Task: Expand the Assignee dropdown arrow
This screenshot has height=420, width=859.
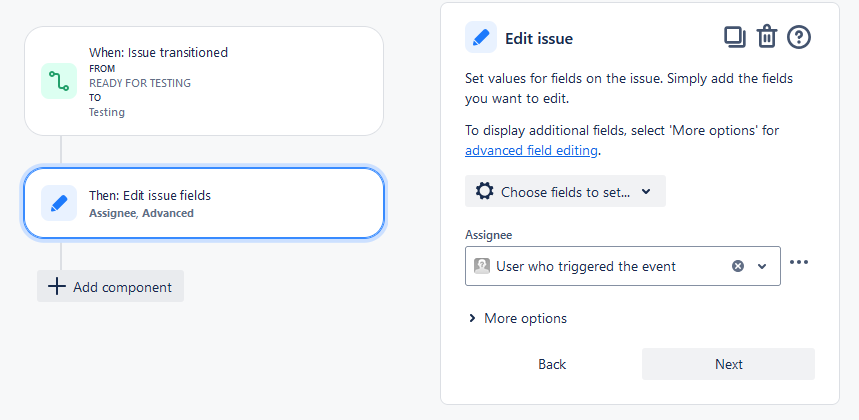Action: coord(761,267)
